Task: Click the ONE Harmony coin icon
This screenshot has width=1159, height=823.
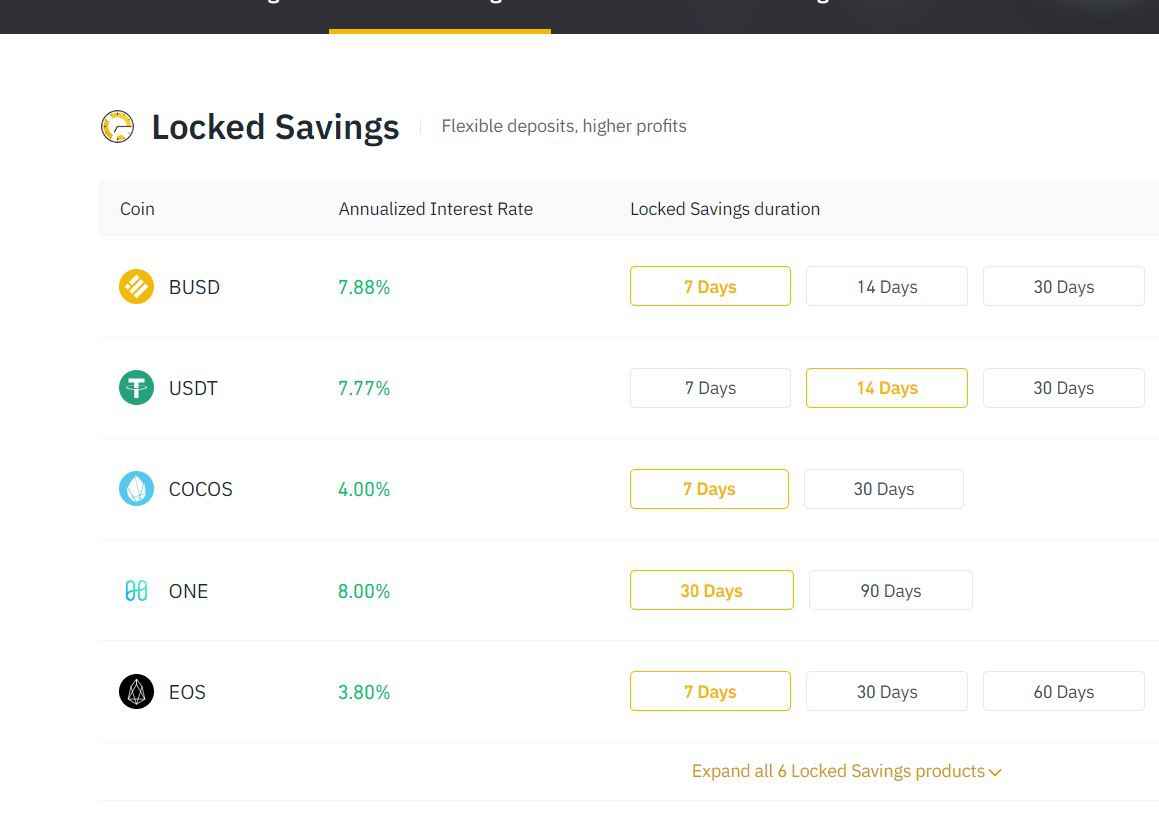Action: click(x=136, y=591)
